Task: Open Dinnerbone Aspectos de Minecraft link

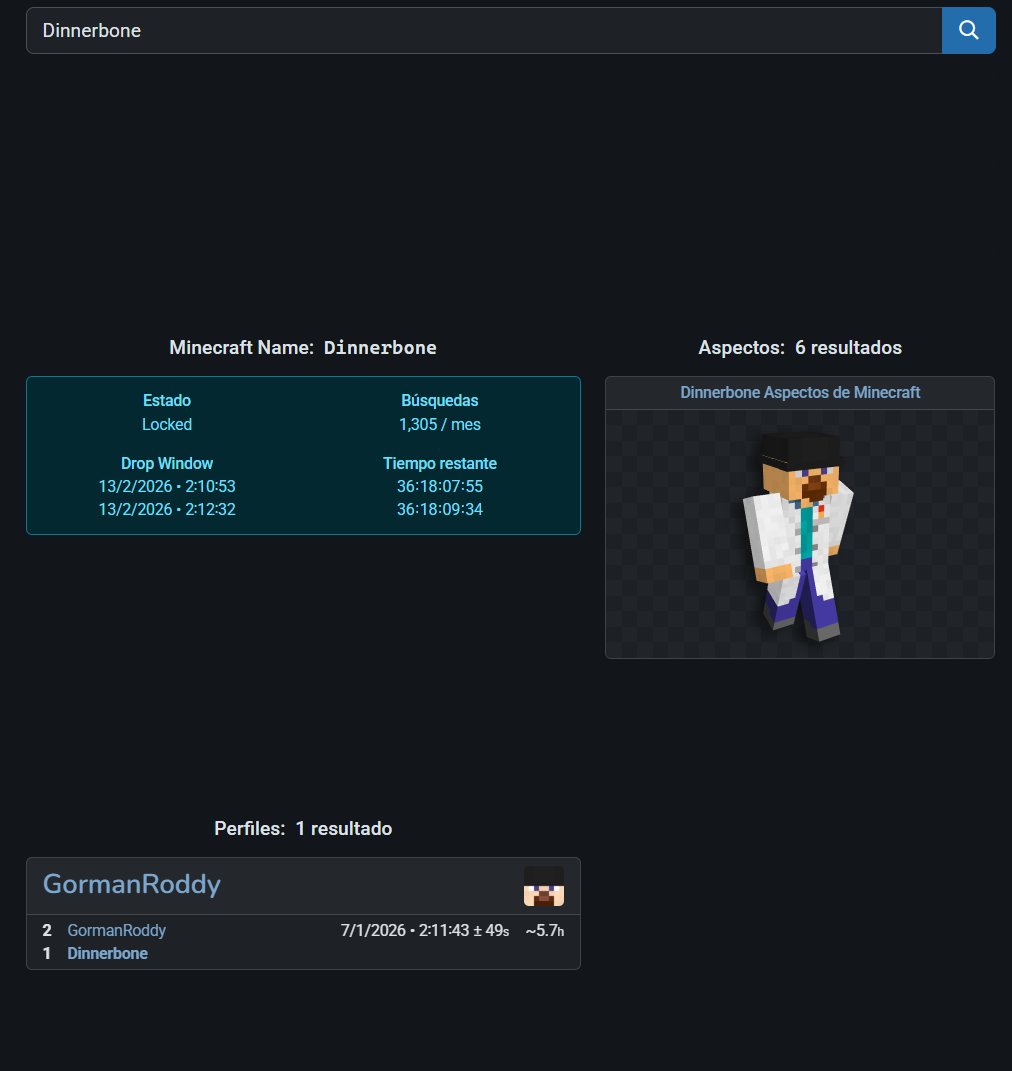Action: pos(800,393)
